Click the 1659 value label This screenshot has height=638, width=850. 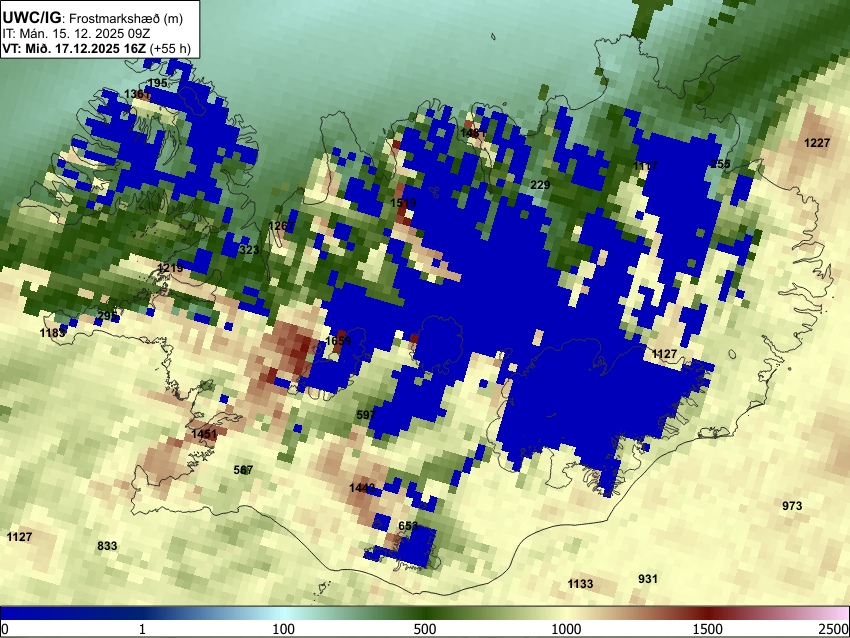338,341
